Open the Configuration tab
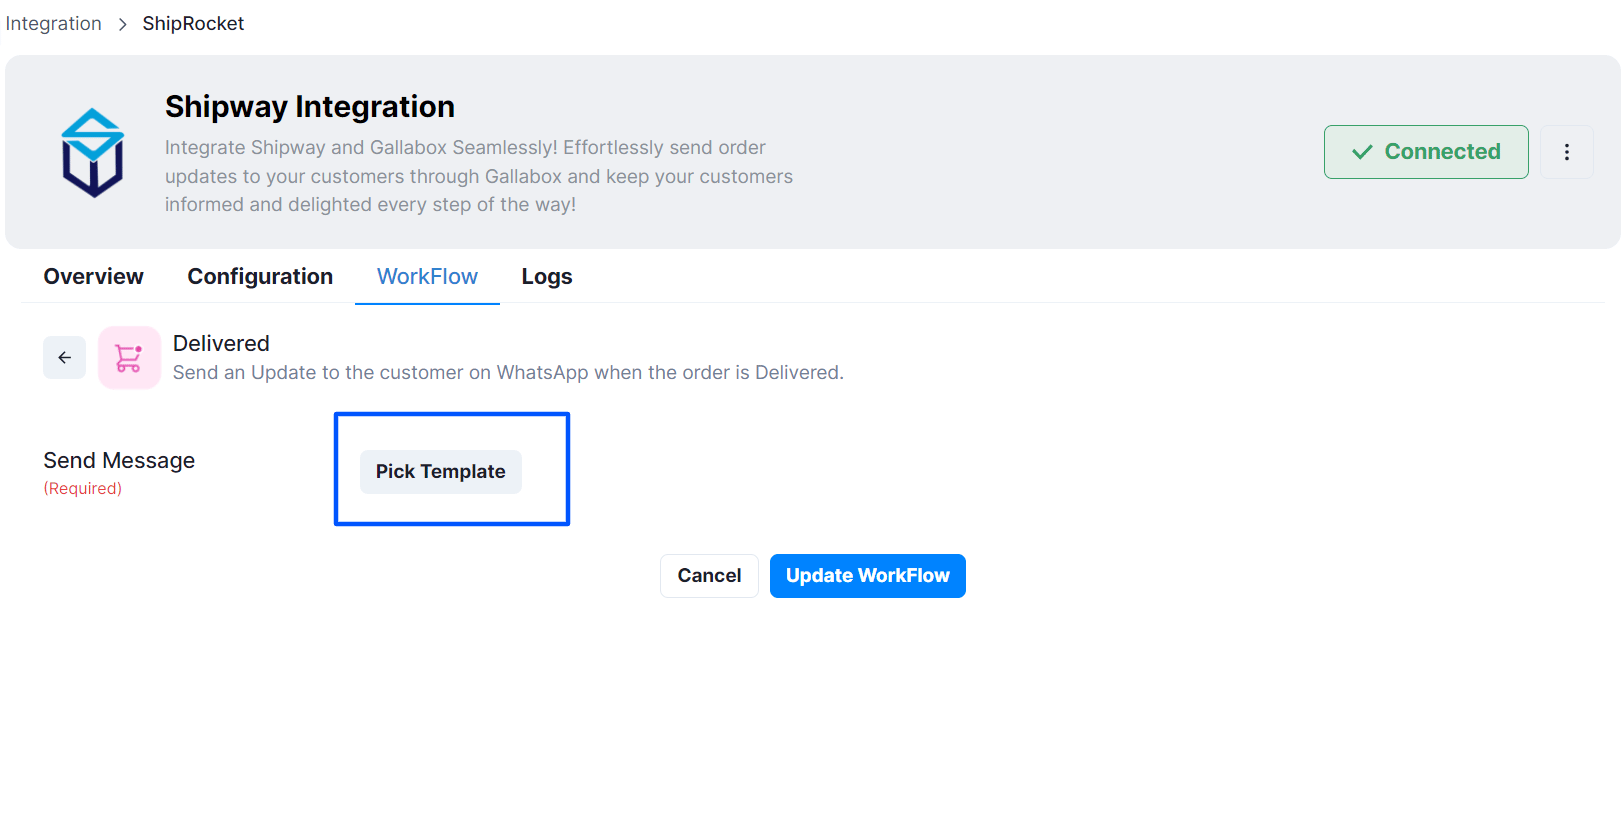The height and width of the screenshot is (813, 1623). (x=260, y=277)
